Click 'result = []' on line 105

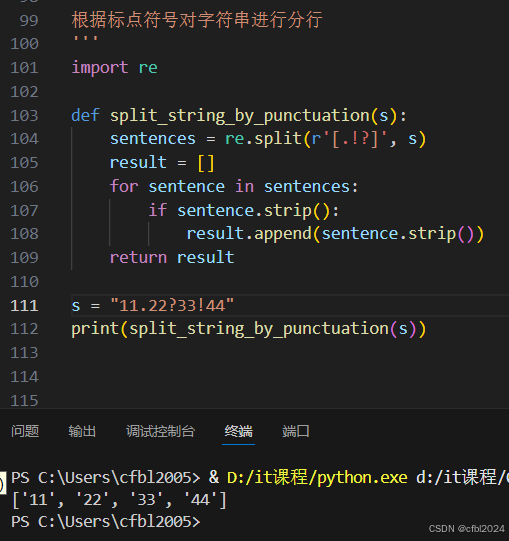[162, 163]
